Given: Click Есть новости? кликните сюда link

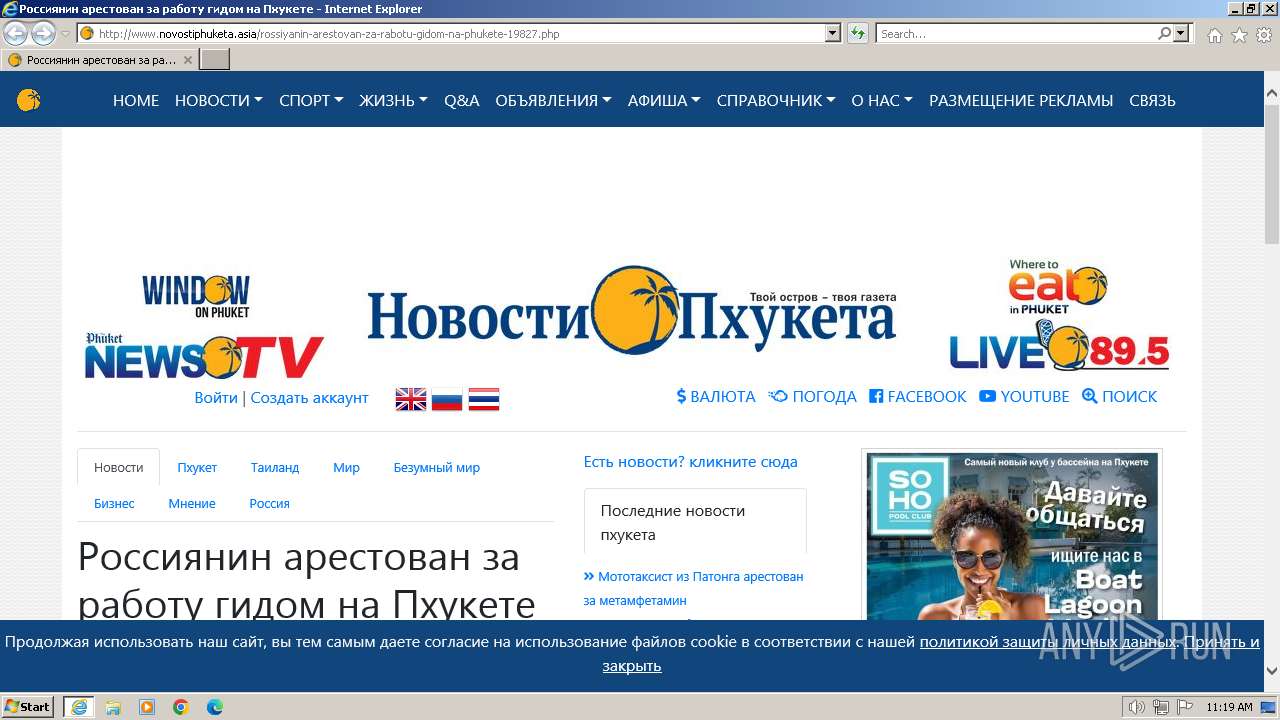Looking at the screenshot, I should click(691, 462).
